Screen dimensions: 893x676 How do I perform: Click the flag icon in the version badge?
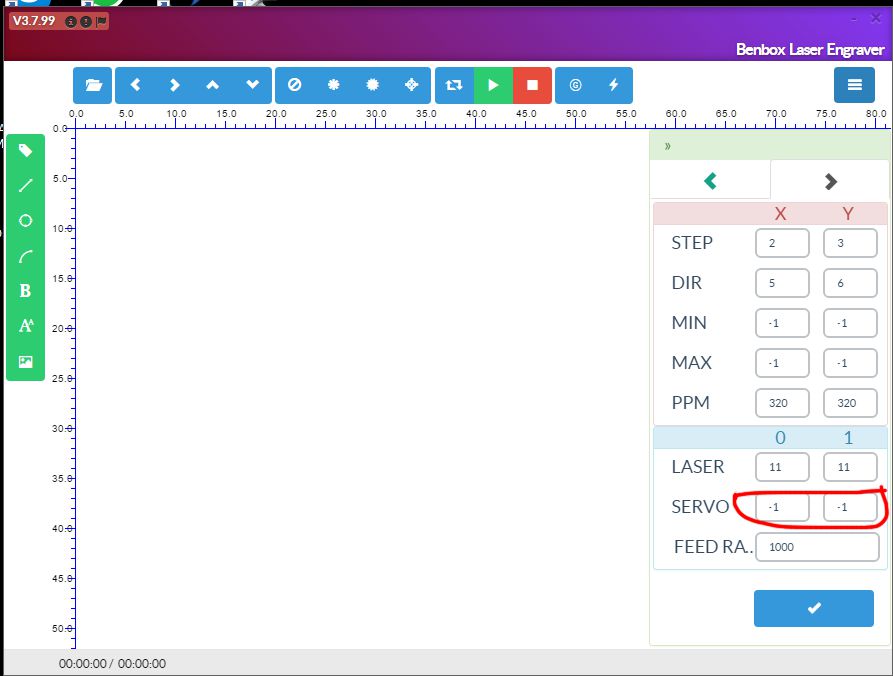pyautogui.click(x=101, y=22)
